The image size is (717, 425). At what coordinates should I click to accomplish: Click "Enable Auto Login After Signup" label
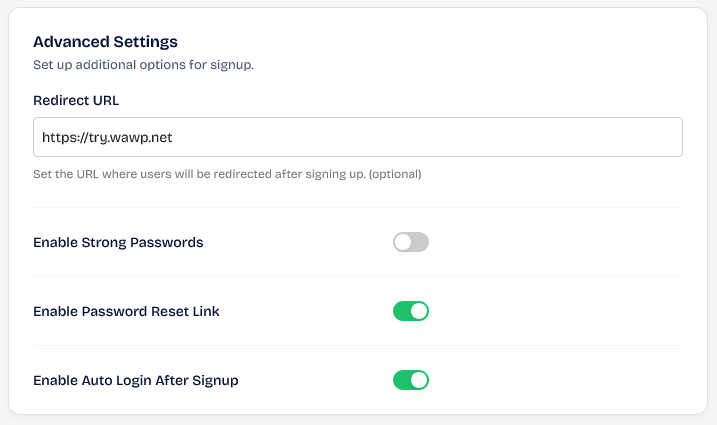point(135,380)
